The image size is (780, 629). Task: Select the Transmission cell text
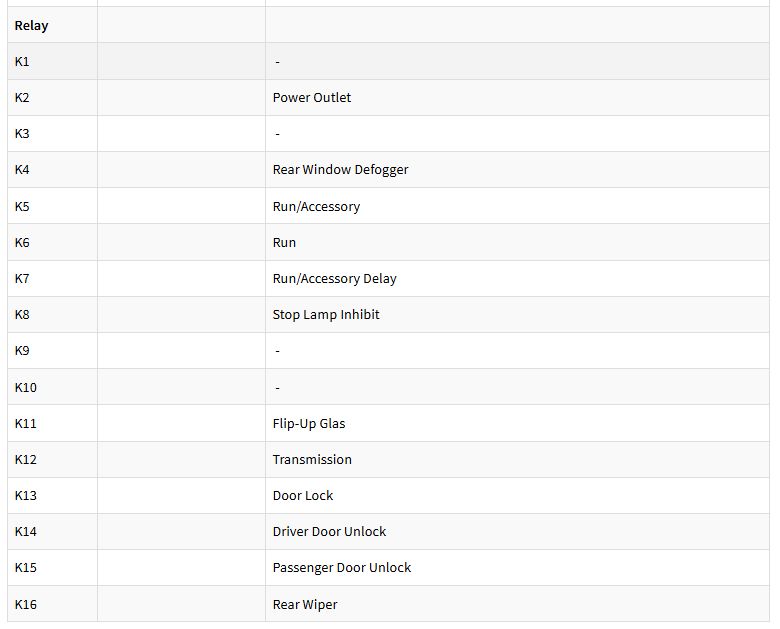(x=312, y=459)
